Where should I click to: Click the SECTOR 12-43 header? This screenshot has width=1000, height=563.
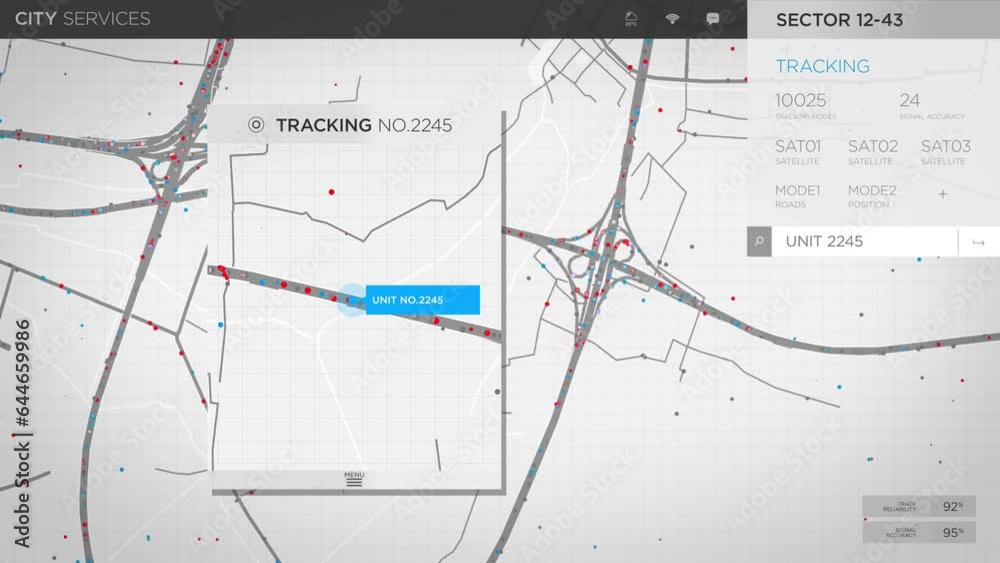click(839, 20)
